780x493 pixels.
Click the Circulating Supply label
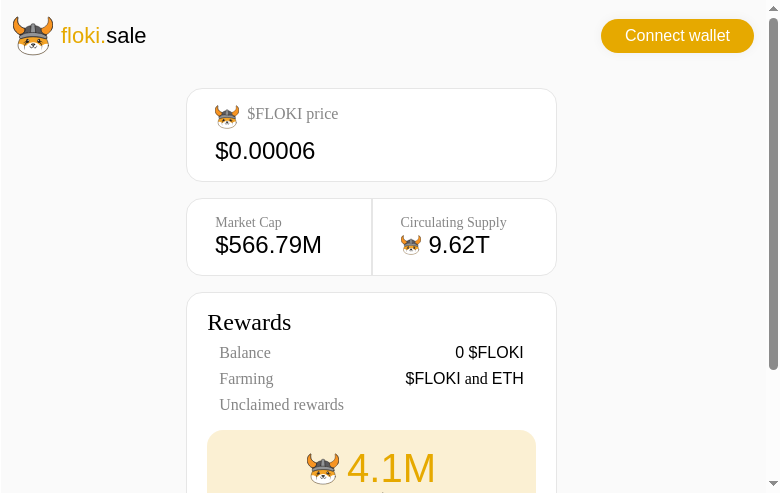[453, 222]
